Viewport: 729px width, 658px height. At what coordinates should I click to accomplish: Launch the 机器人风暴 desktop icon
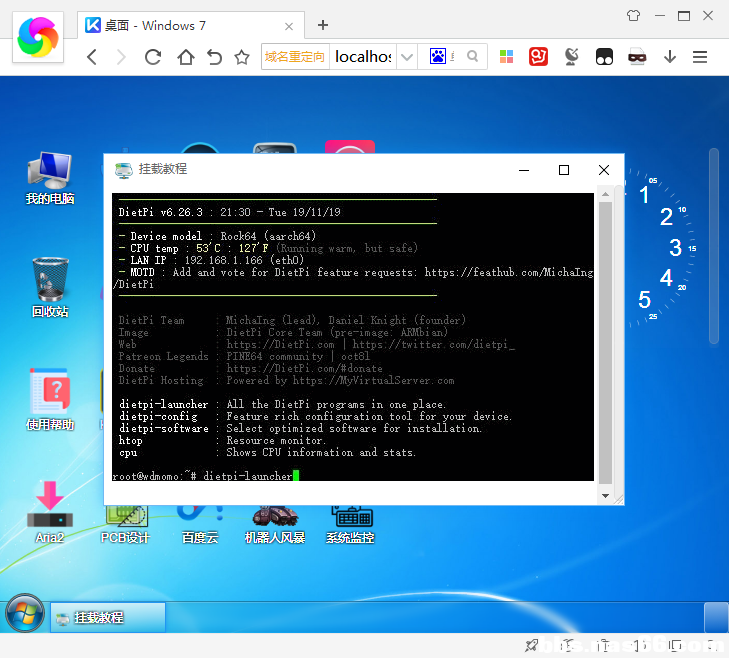(x=275, y=525)
